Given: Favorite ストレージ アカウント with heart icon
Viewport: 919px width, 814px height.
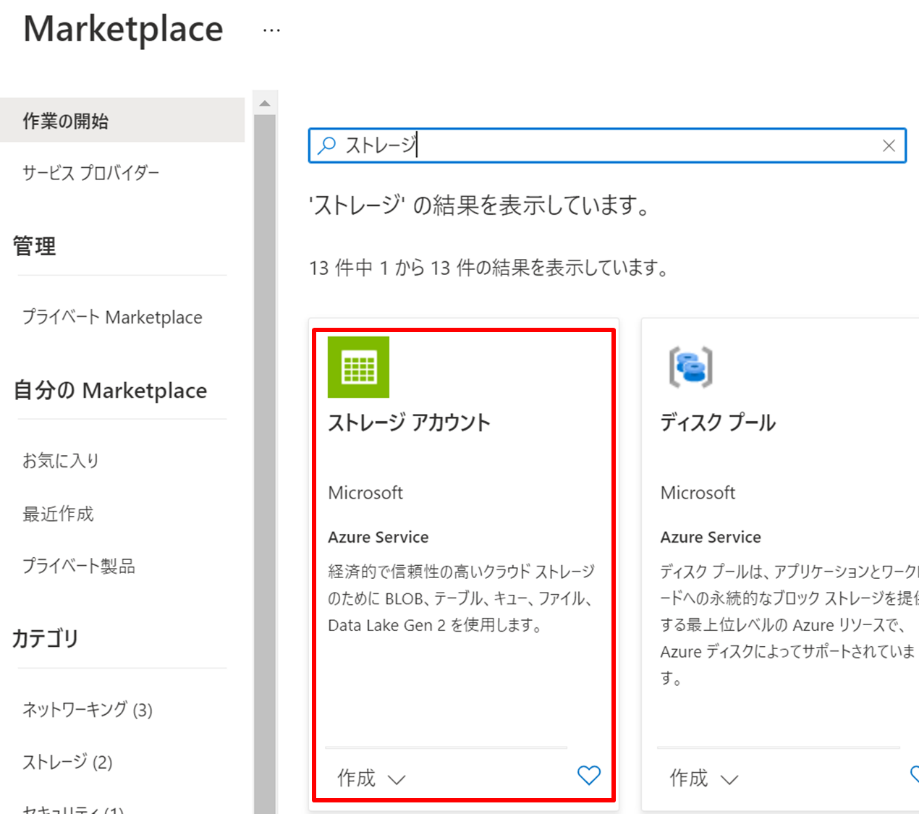Looking at the screenshot, I should pos(588,775).
